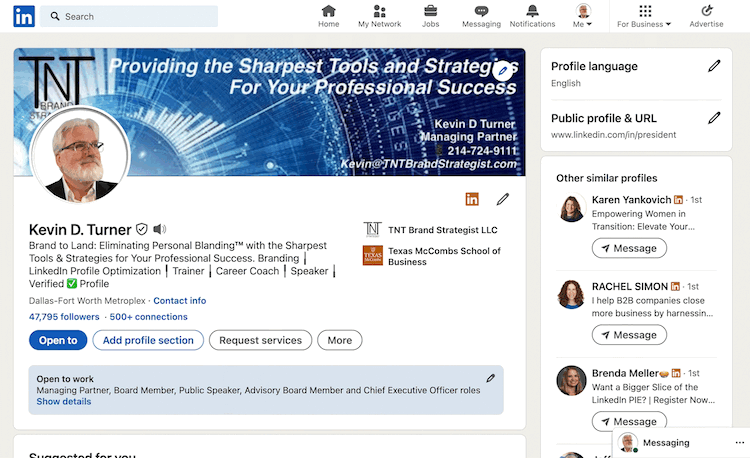Click Add profile section button
750x458 pixels.
tap(148, 340)
